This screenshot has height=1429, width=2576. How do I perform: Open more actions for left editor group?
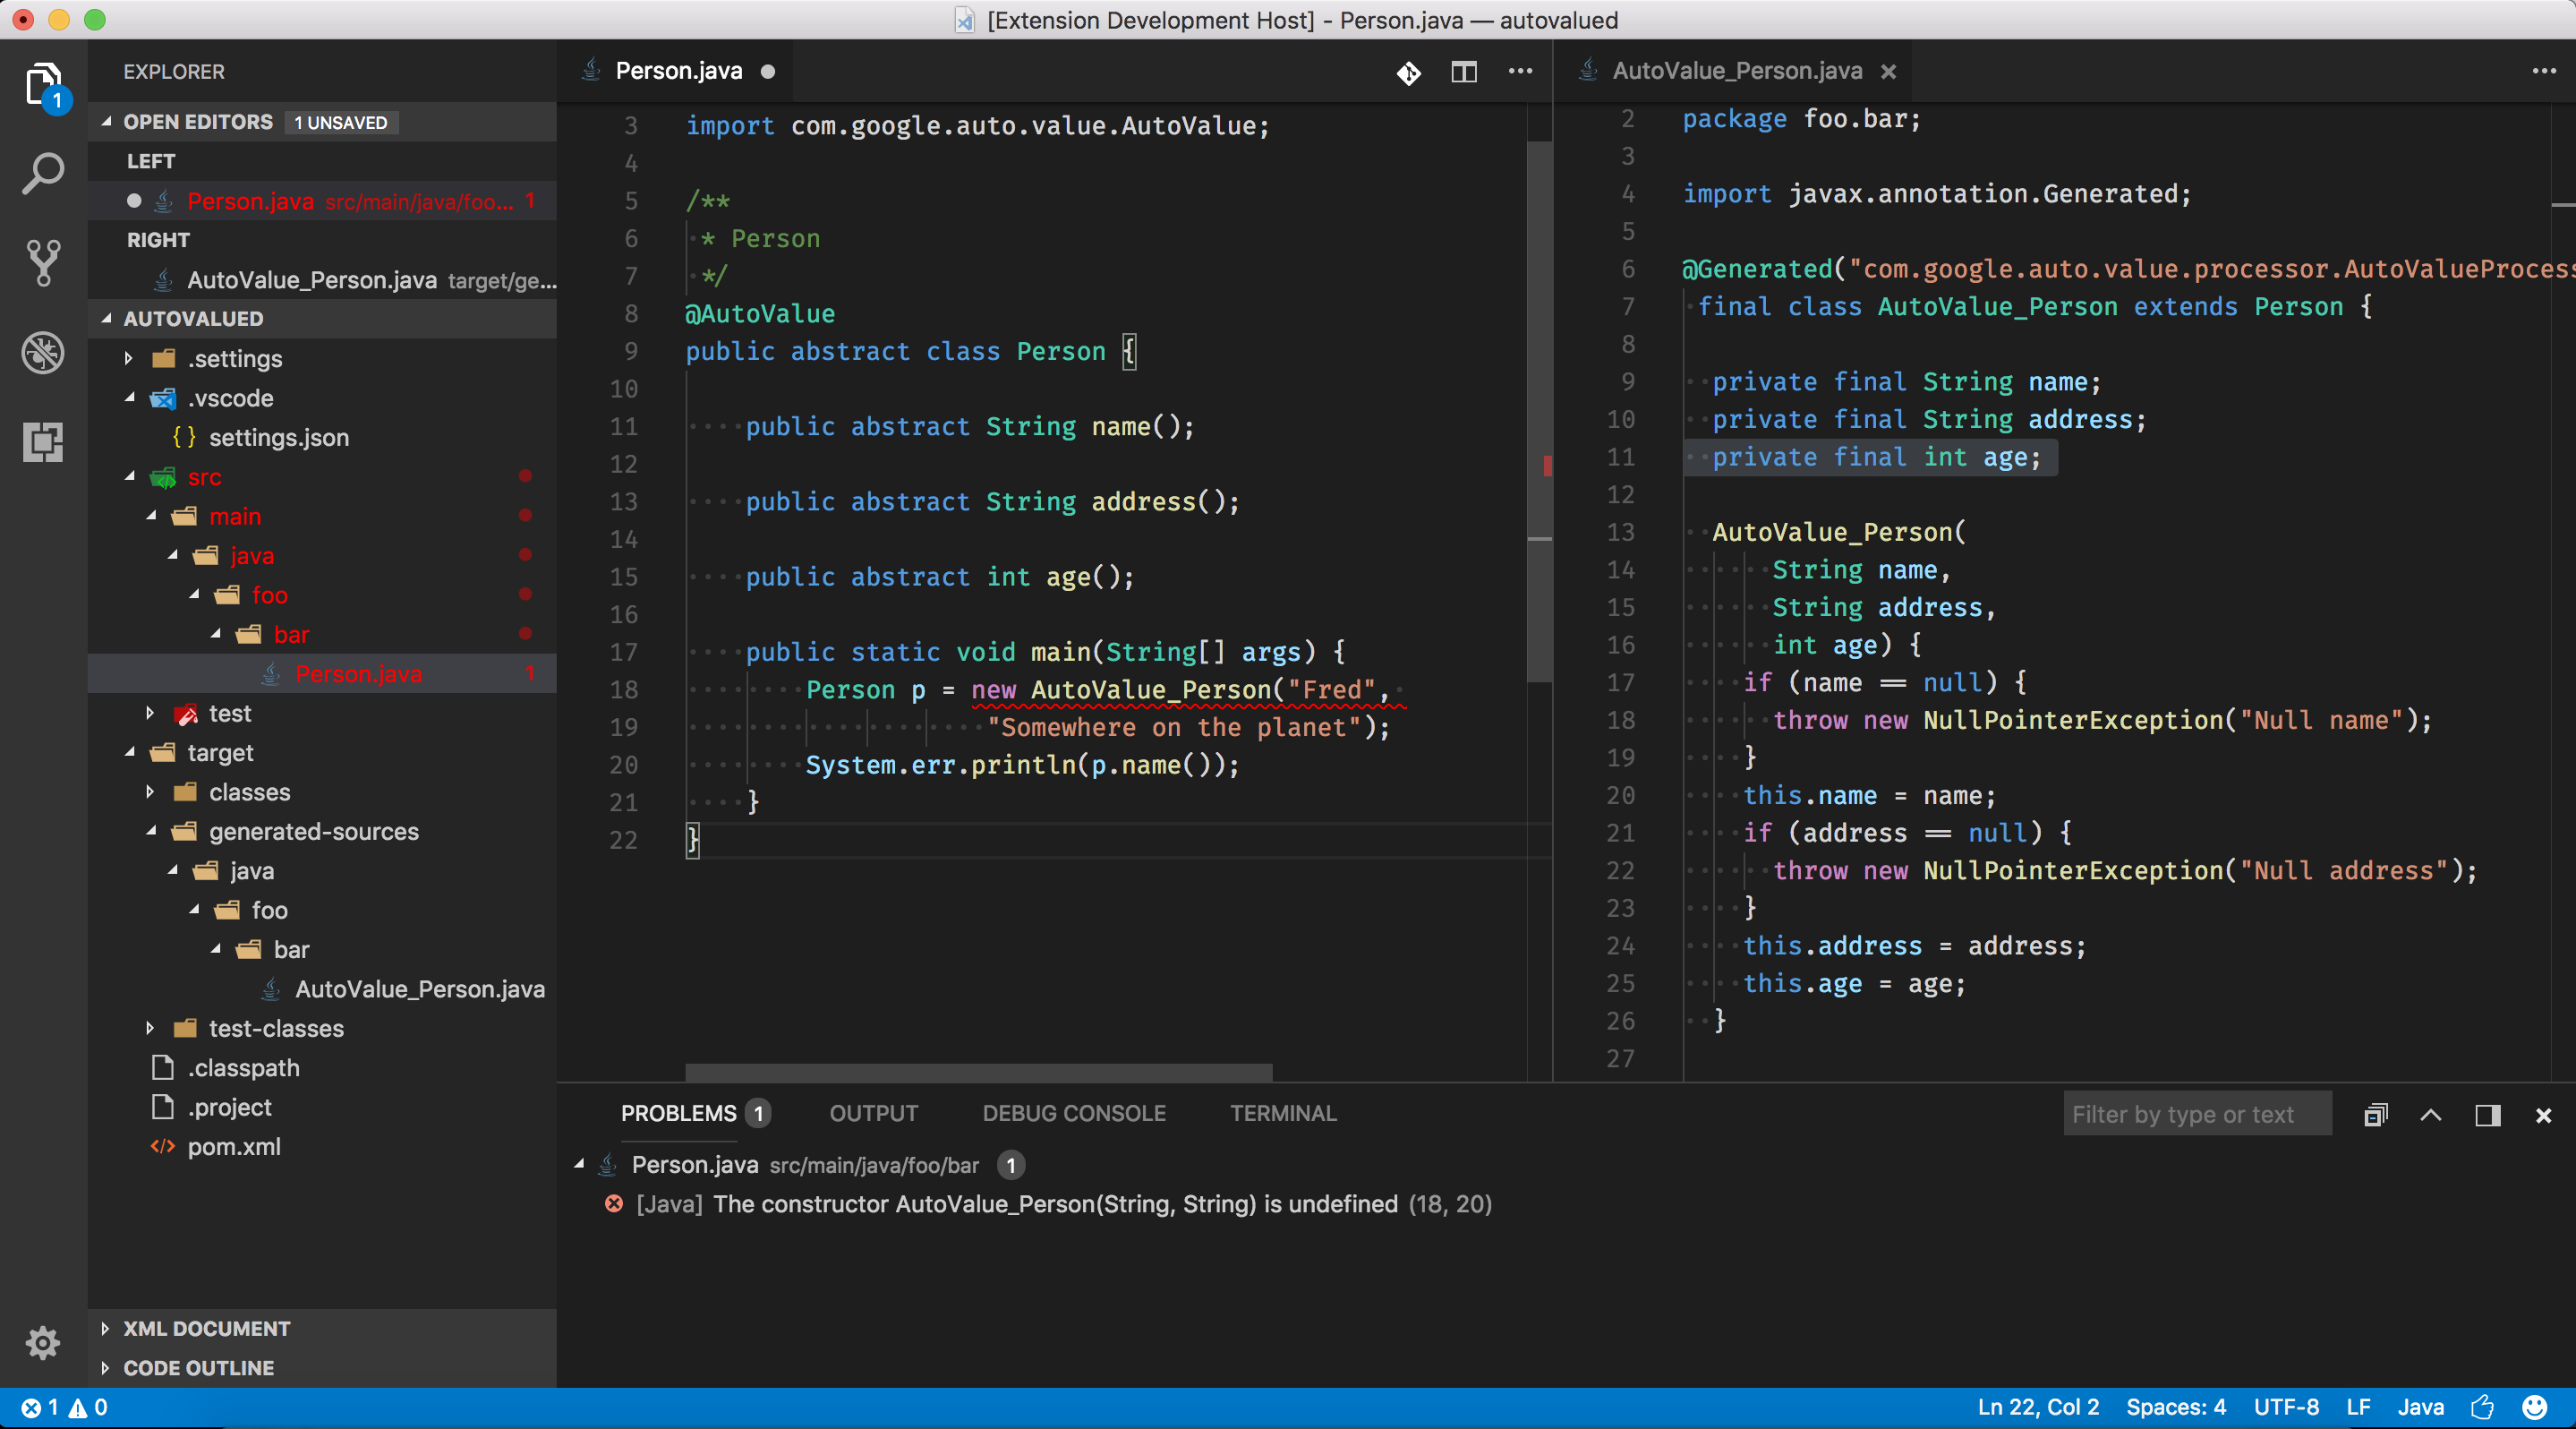pyautogui.click(x=1520, y=71)
